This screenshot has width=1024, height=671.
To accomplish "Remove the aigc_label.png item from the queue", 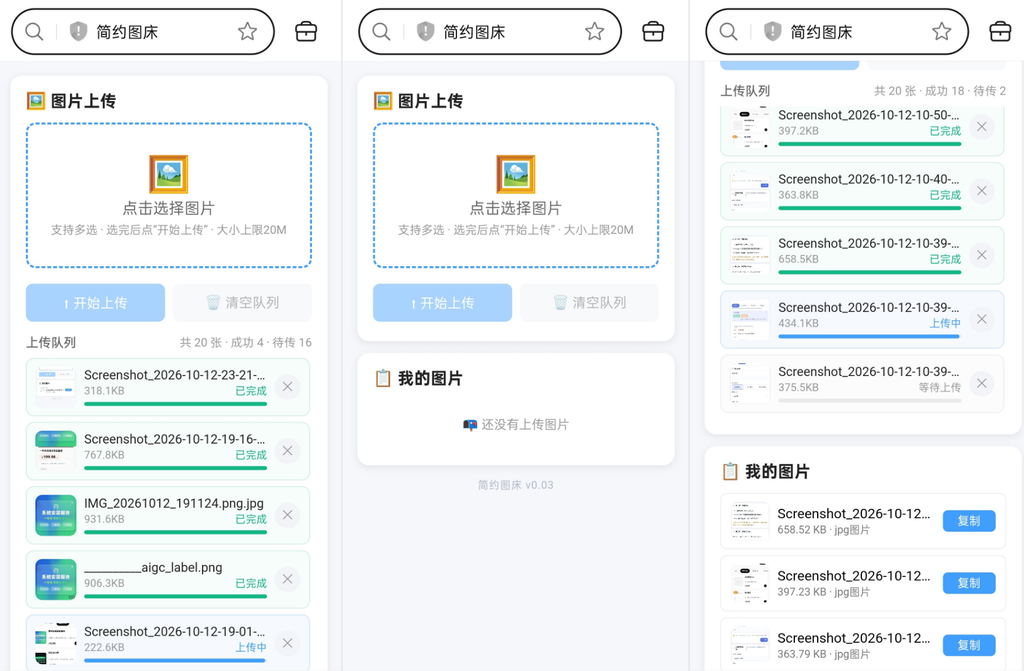I will click(x=287, y=579).
